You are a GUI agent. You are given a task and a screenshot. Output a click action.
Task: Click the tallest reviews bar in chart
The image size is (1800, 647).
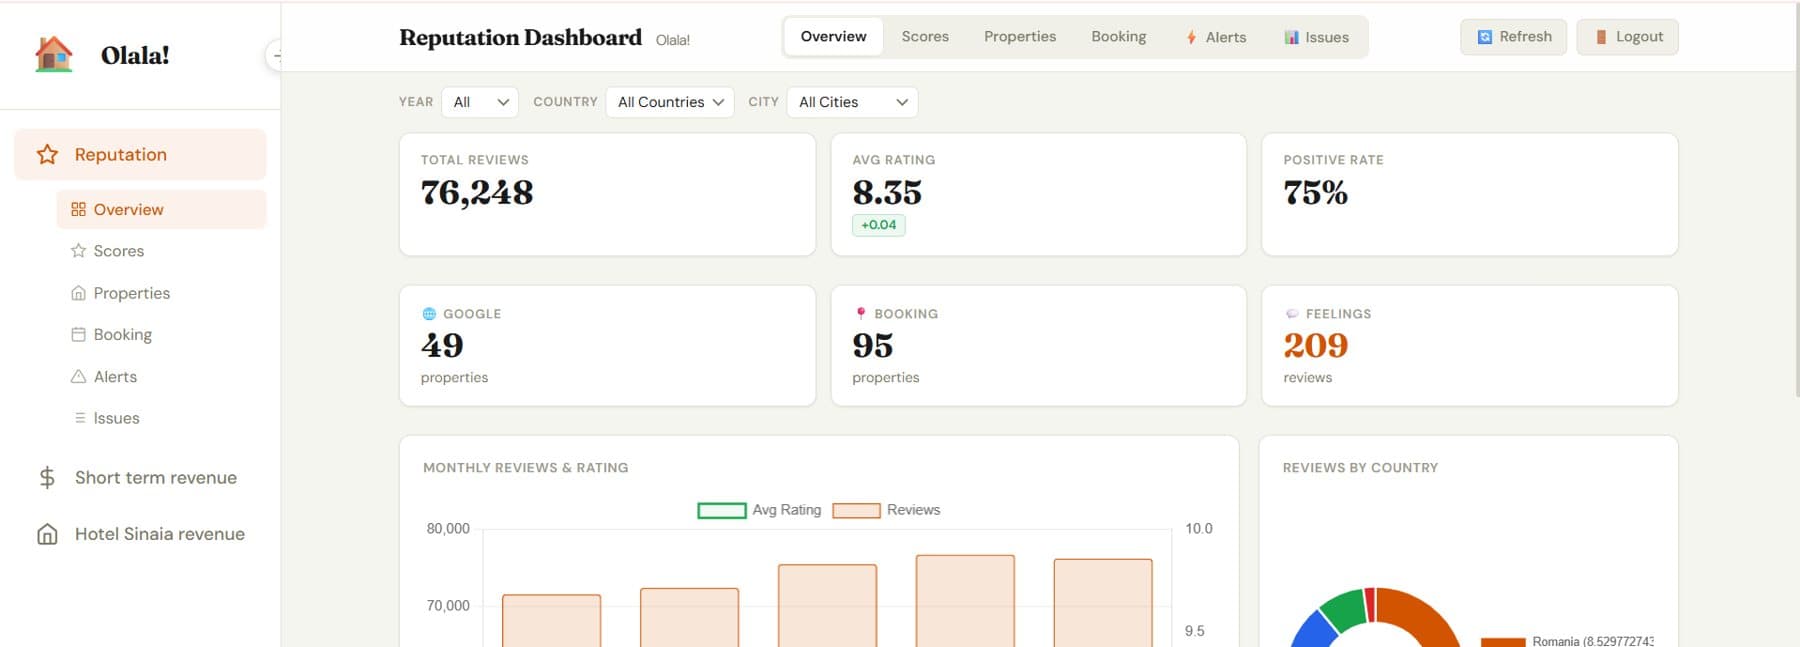point(965,601)
